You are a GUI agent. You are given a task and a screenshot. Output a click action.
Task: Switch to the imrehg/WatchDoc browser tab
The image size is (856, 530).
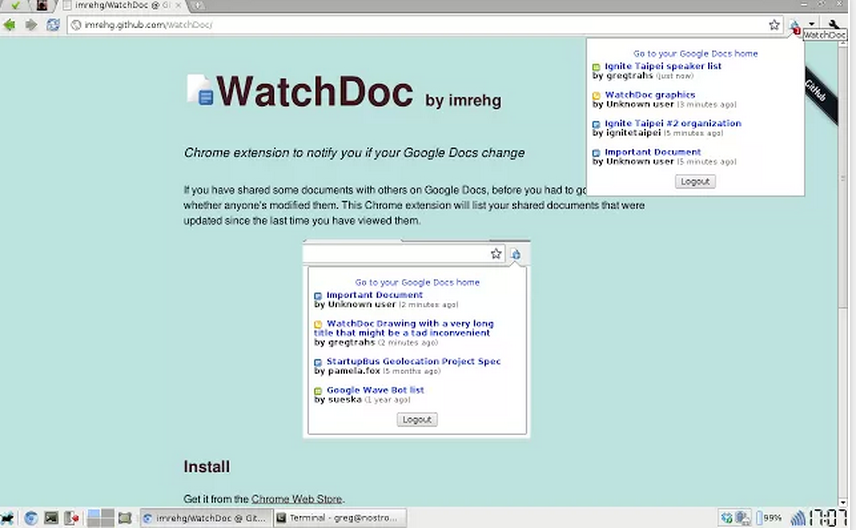121,5
